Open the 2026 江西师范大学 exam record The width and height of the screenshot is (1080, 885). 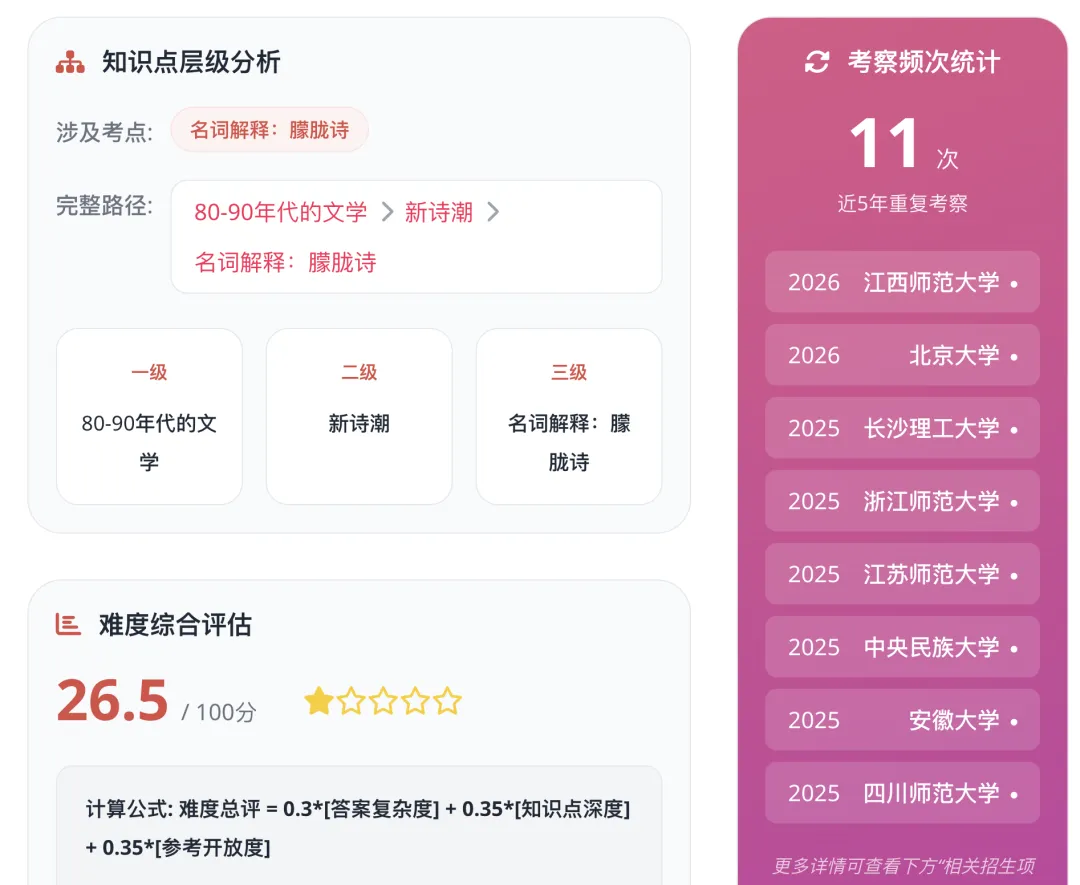point(902,282)
